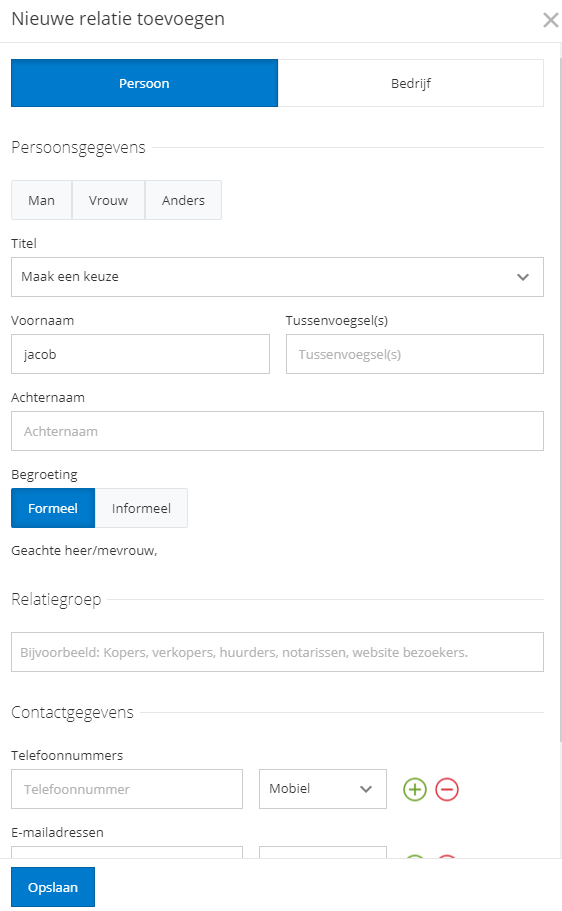This screenshot has height=911, width=562.
Task: Click the Tussenvoegsel(s) input field
Action: point(414,354)
